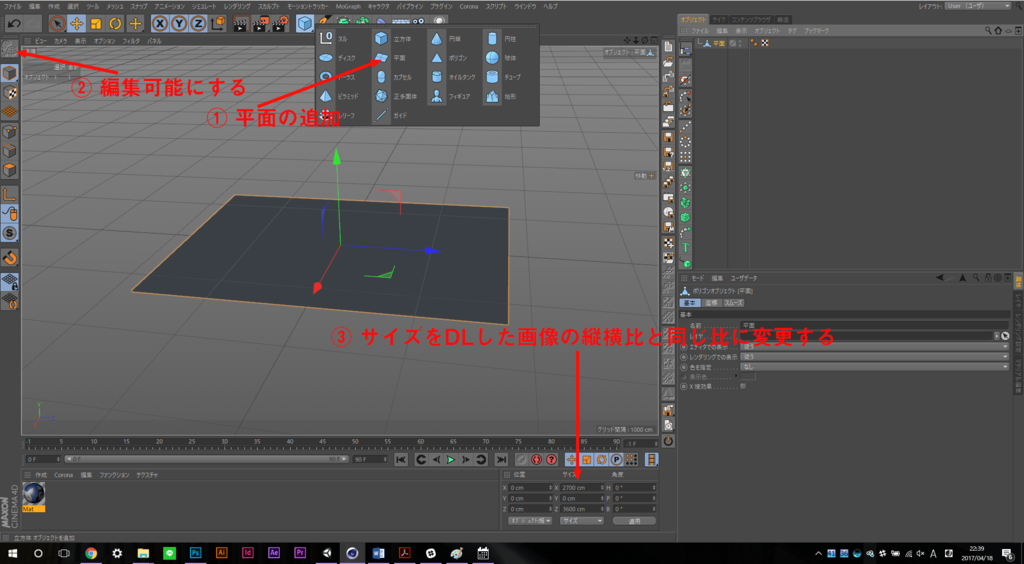Image resolution: width=1024 pixels, height=564 pixels.
Task: Click the 表示色 color swatch
Action: coord(748,377)
